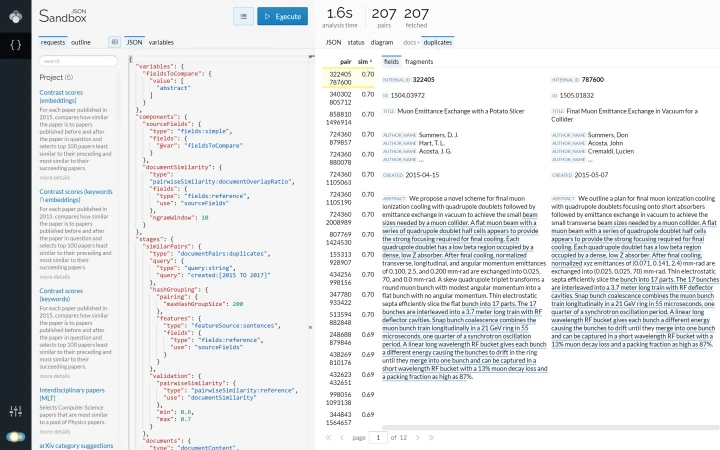Open the settings sliders icon in sidebar

coord(16,411)
